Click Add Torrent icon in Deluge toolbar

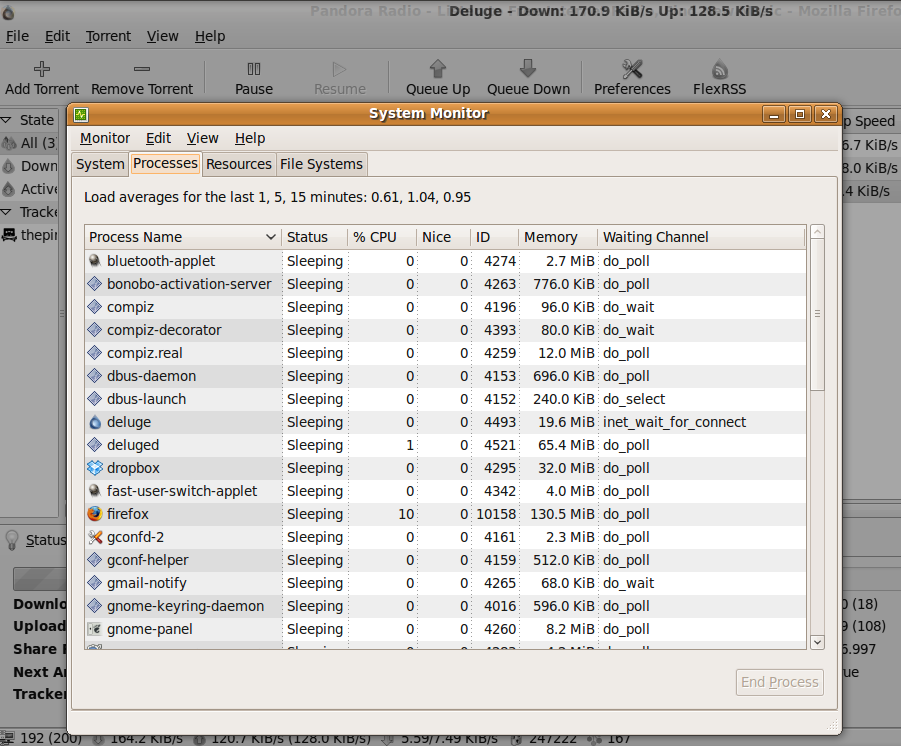pyautogui.click(x=41, y=69)
